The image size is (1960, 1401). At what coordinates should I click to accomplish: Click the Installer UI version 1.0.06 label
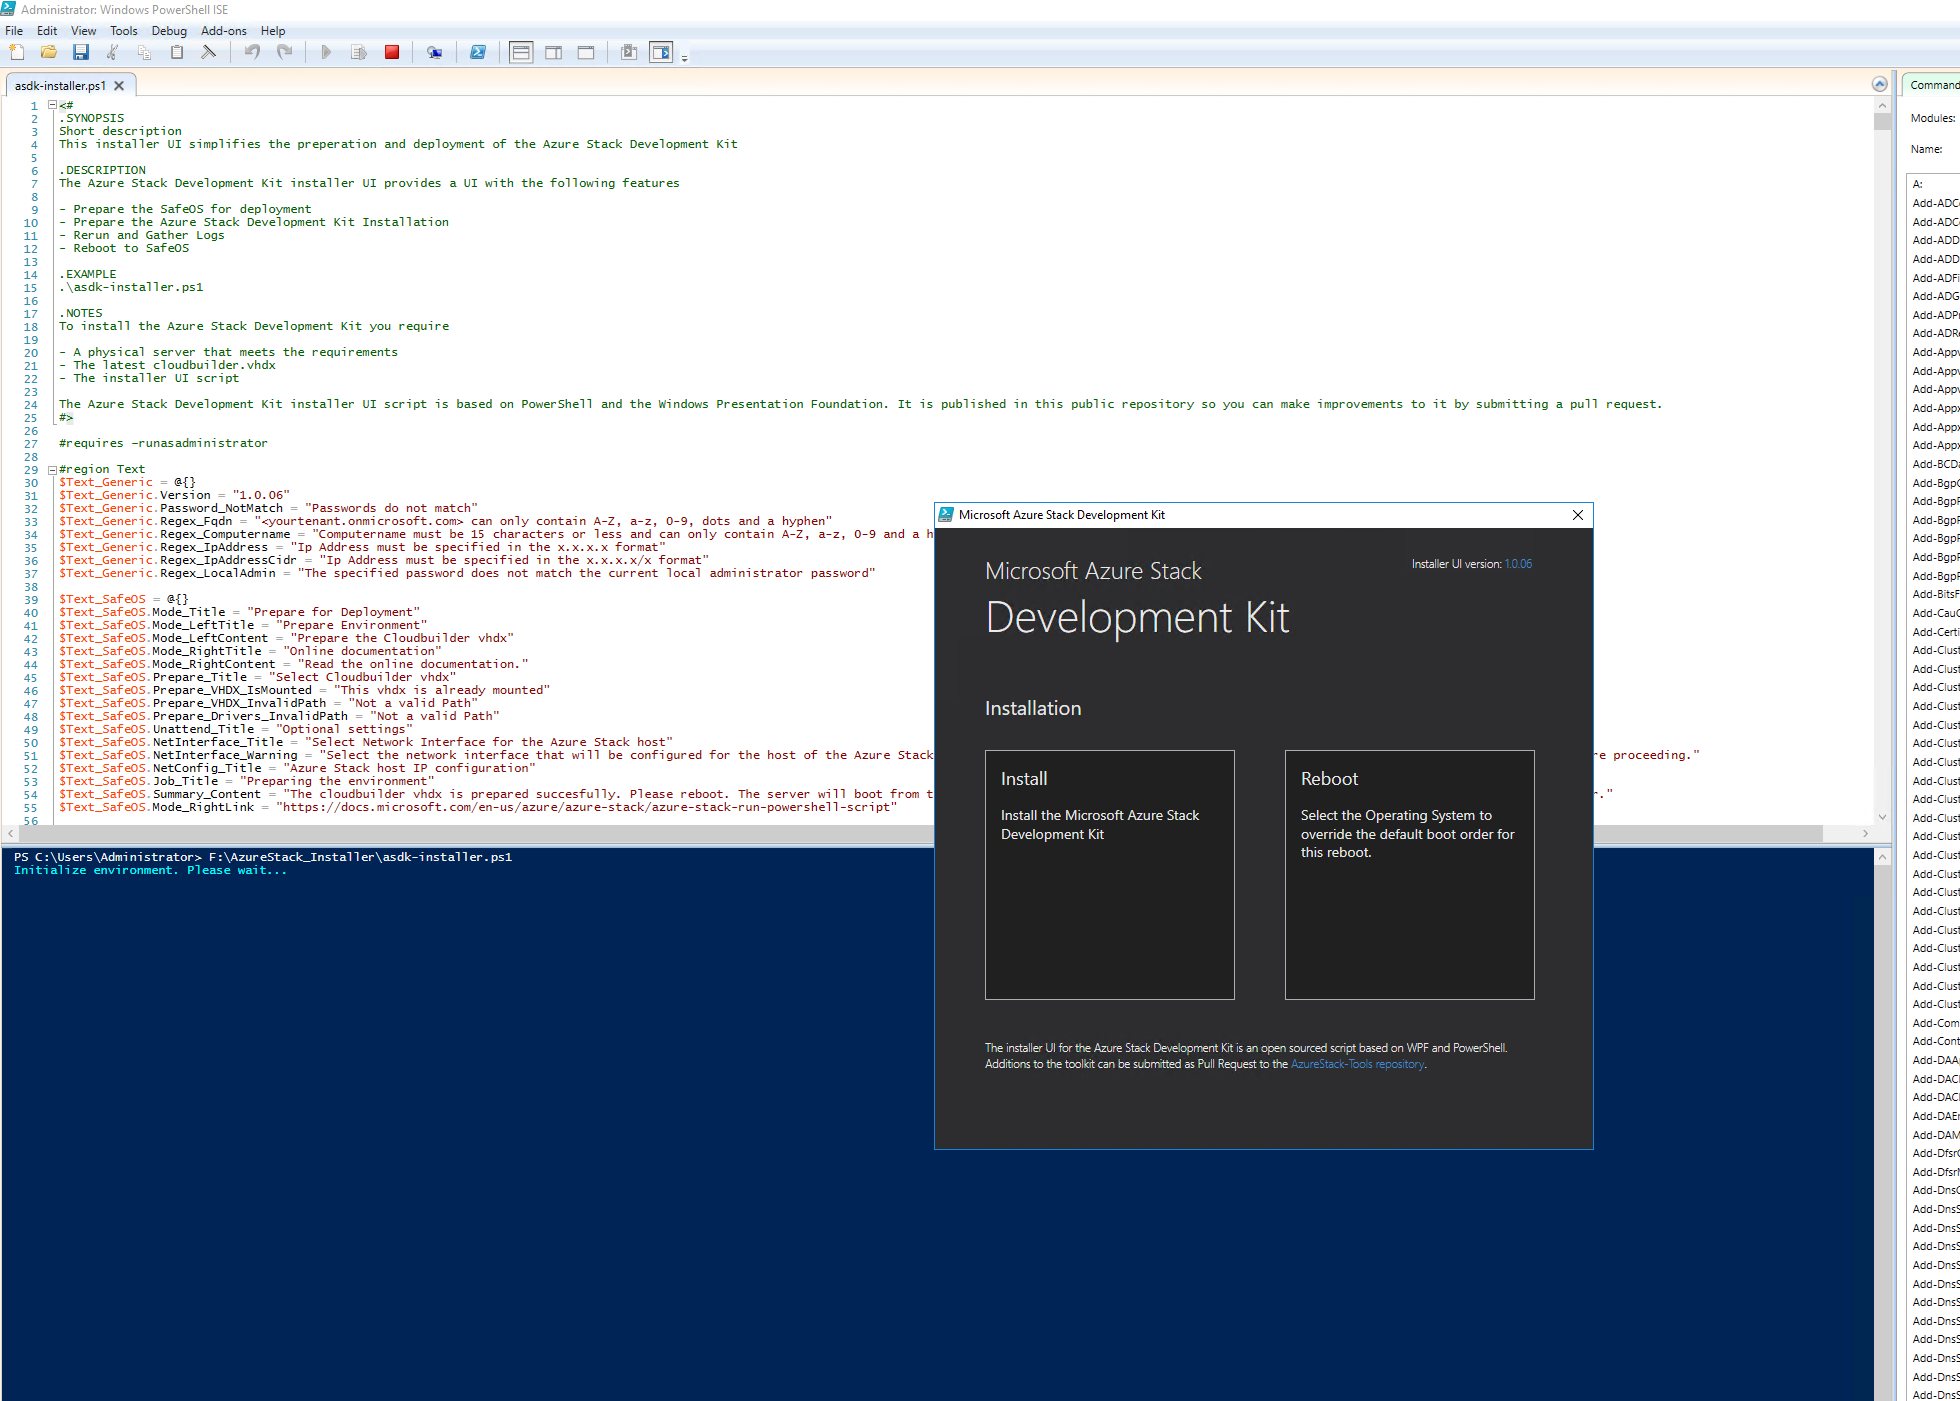point(1471,564)
